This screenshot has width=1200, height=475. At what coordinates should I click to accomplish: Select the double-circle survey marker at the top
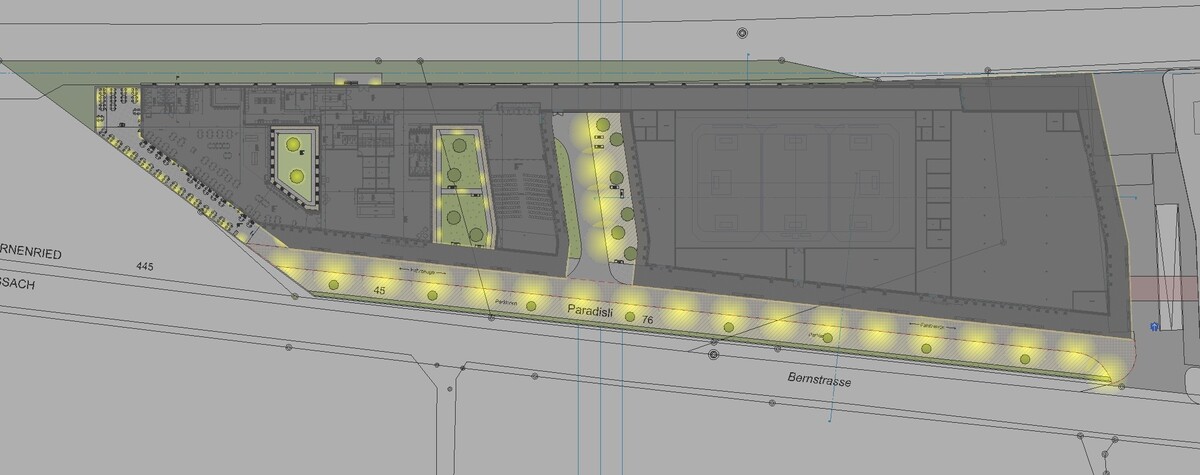742,33
